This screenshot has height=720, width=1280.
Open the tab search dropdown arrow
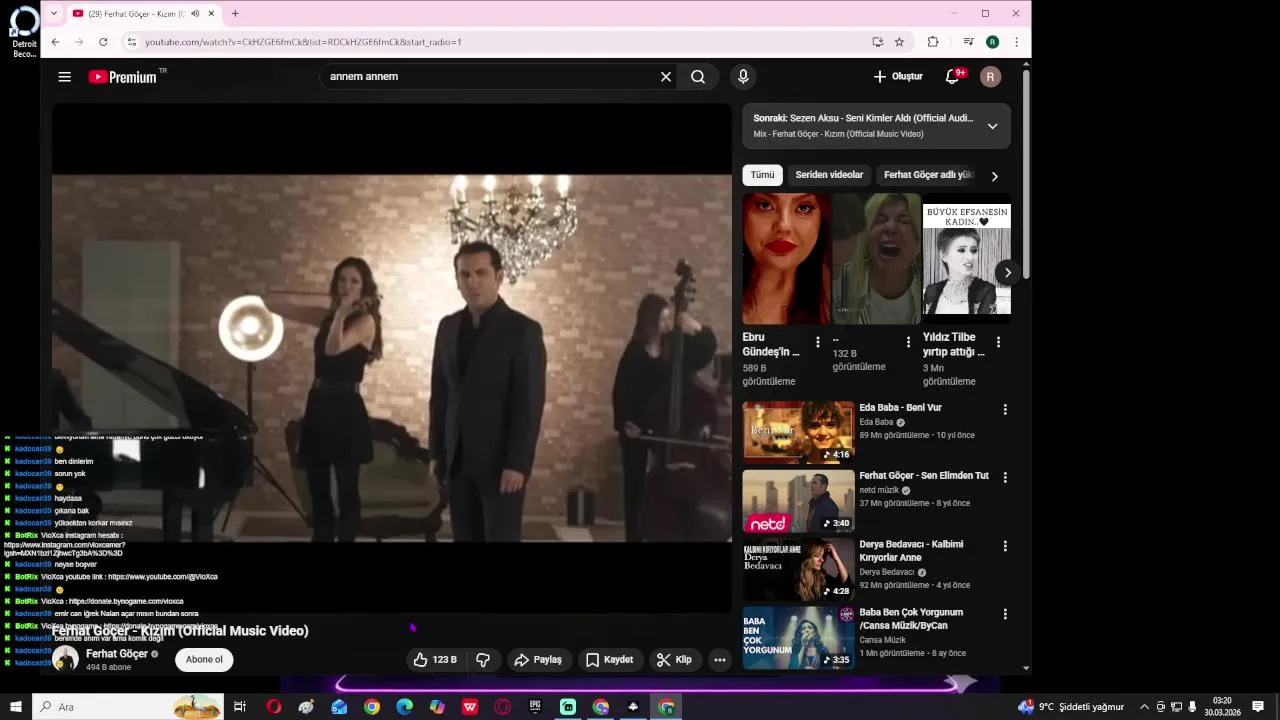[54, 14]
